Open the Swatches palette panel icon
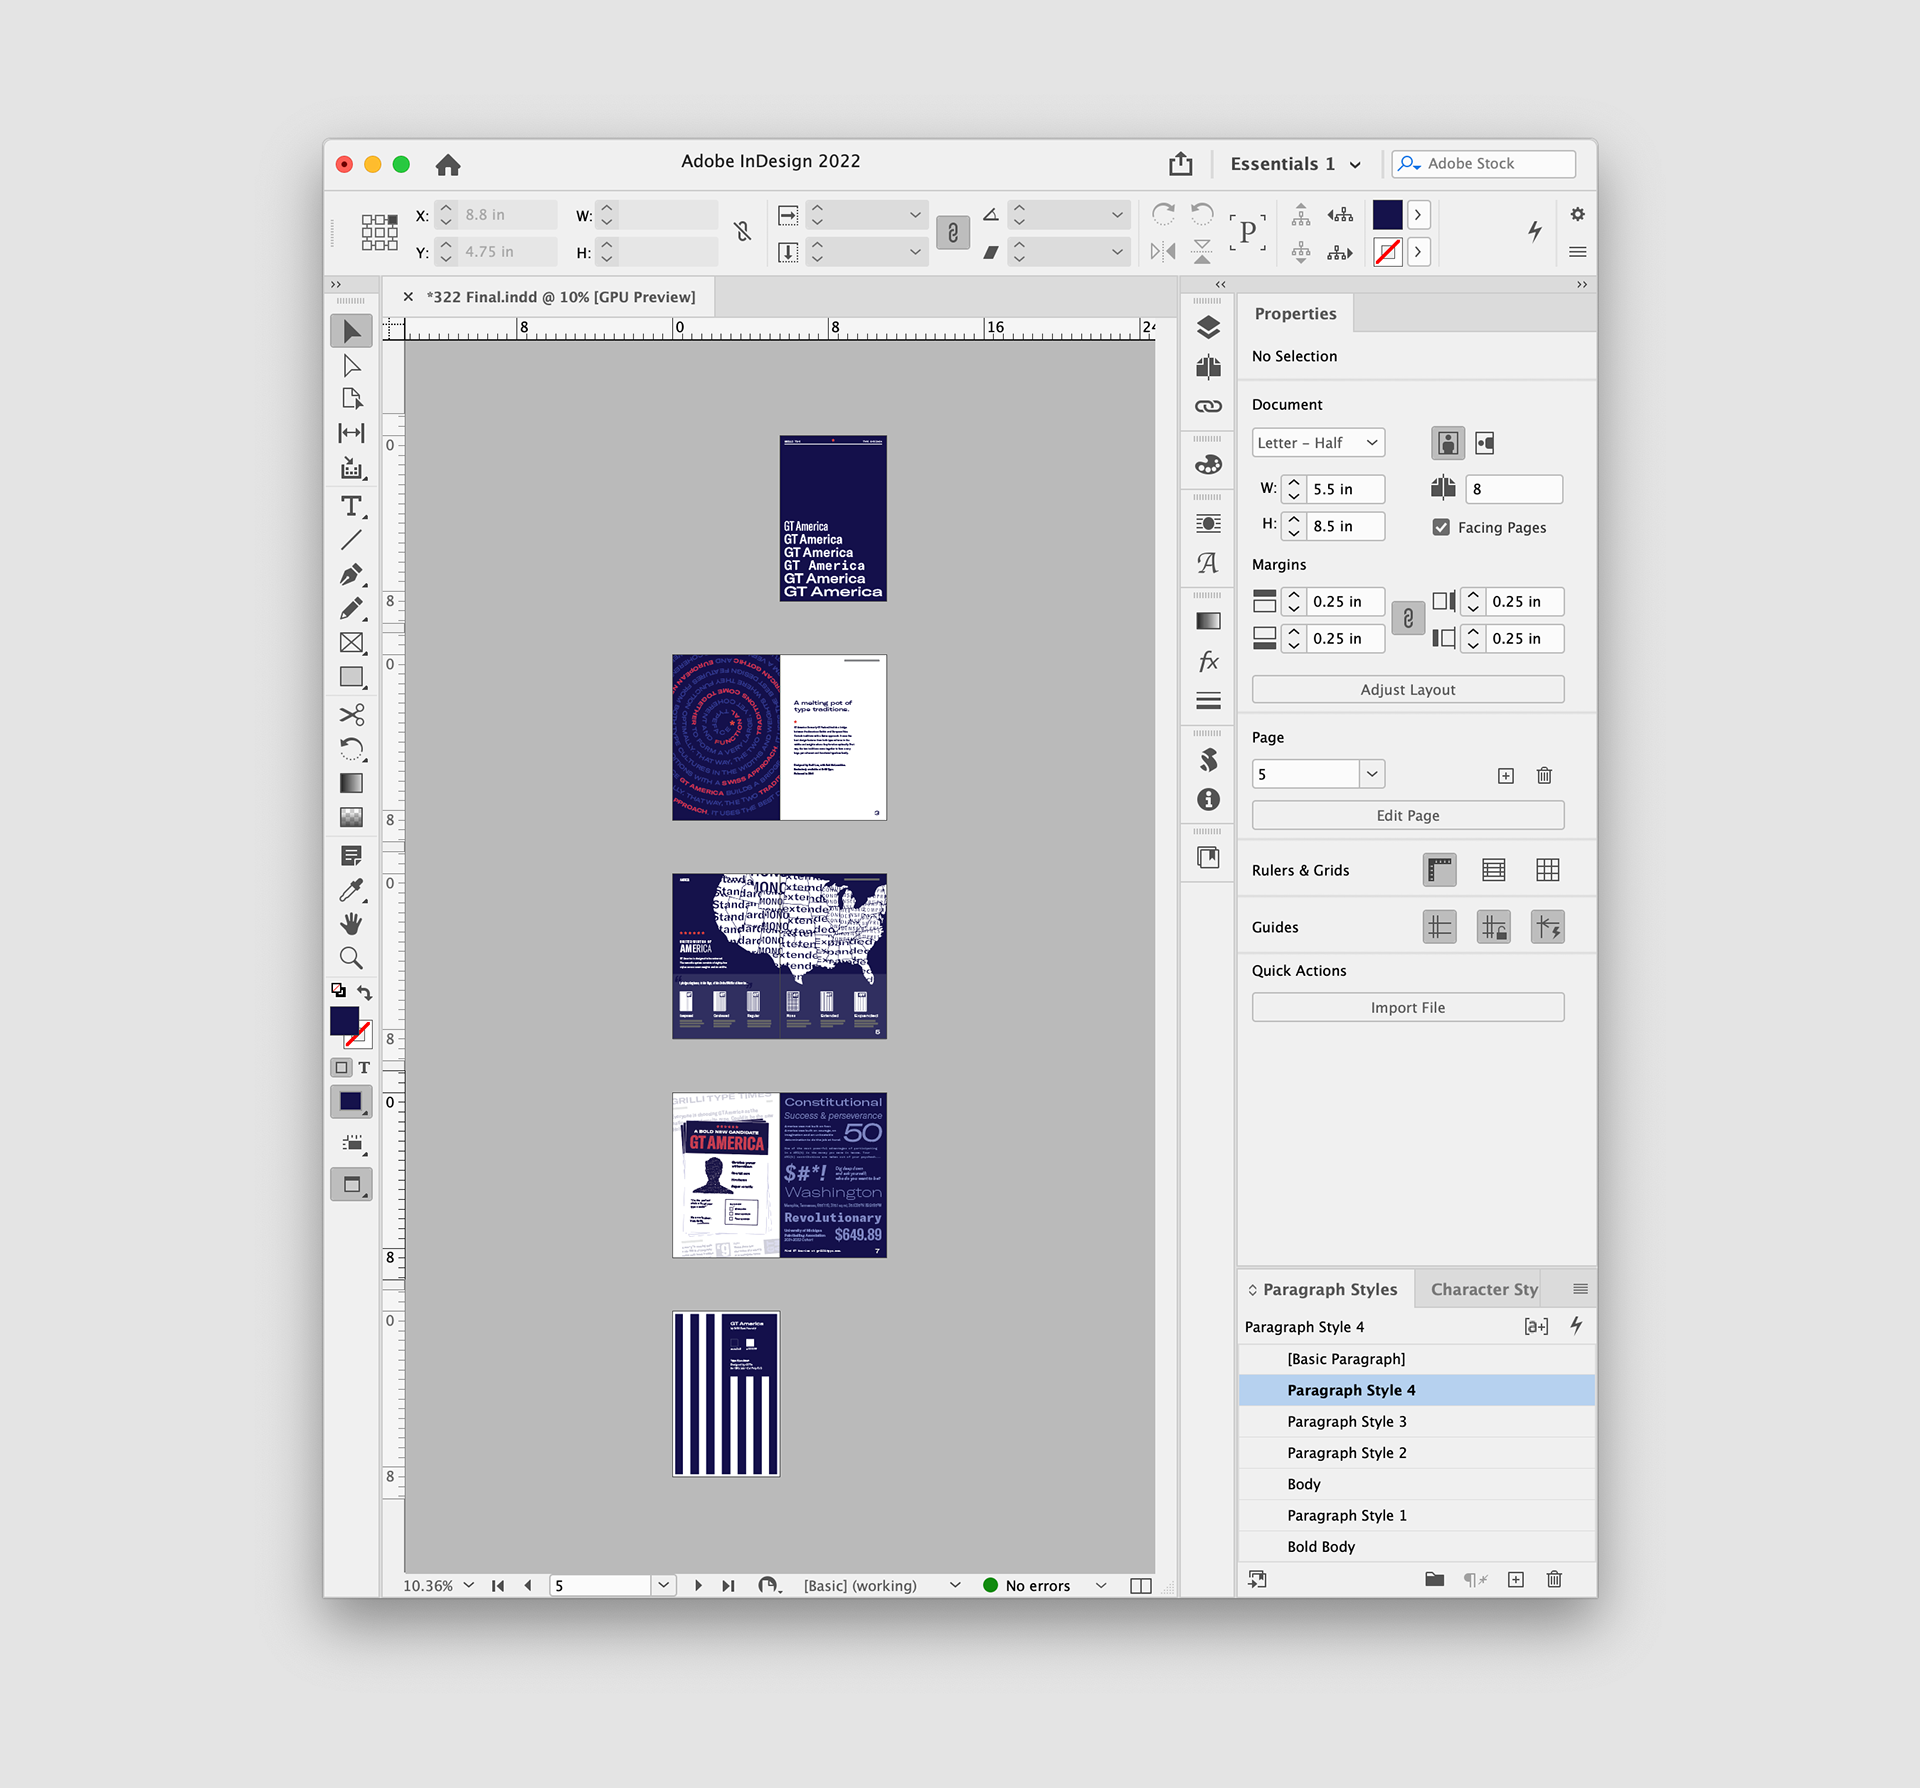 click(1208, 465)
